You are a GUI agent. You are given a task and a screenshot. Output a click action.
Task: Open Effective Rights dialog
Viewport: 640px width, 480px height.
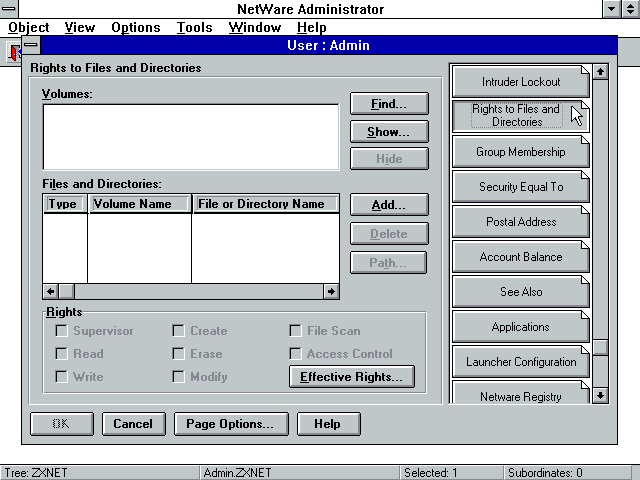(x=351, y=376)
